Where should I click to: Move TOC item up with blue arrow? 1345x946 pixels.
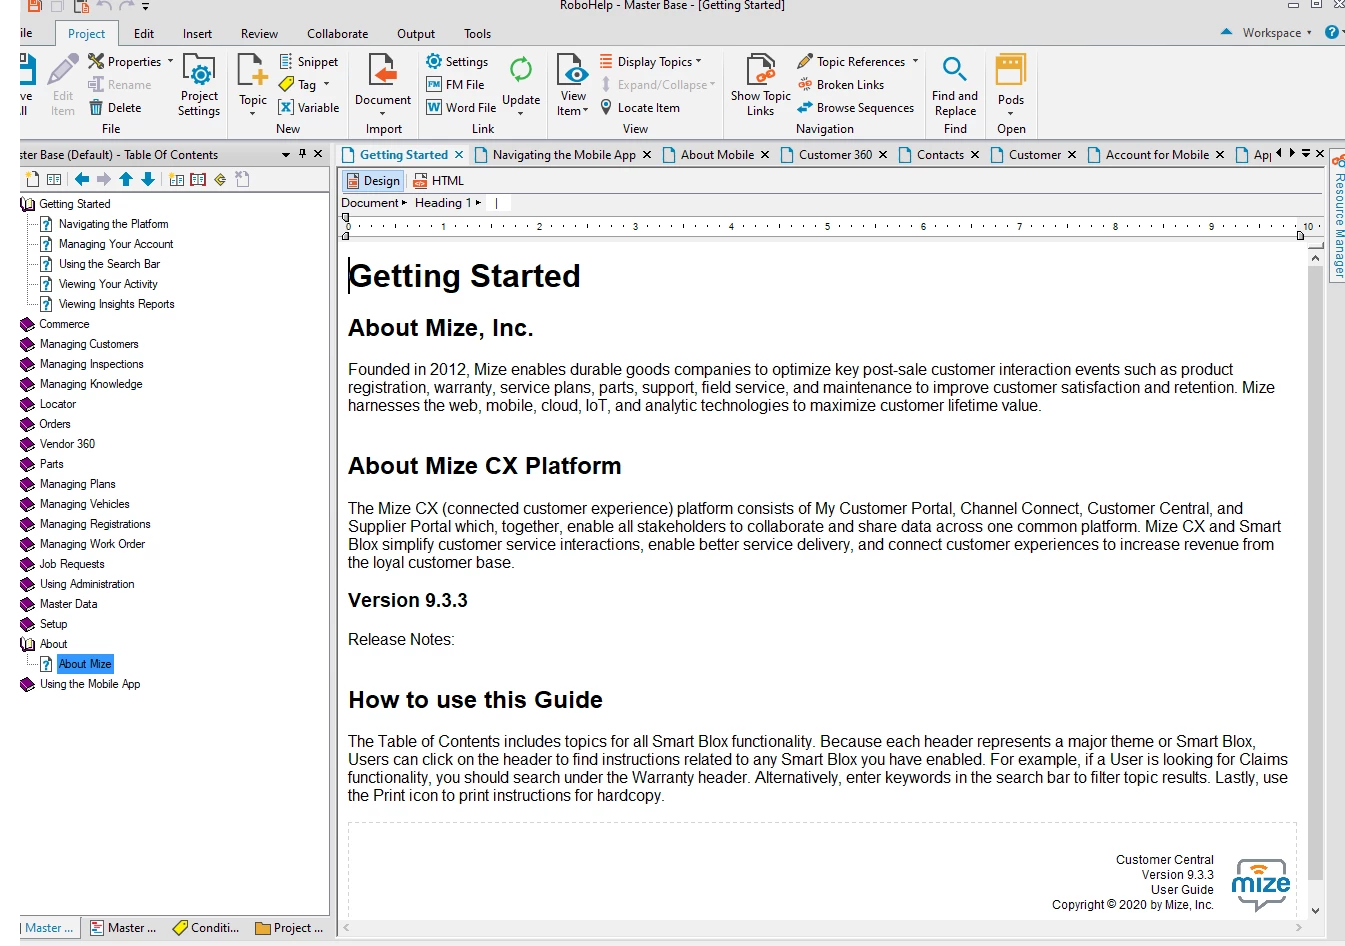coord(126,179)
